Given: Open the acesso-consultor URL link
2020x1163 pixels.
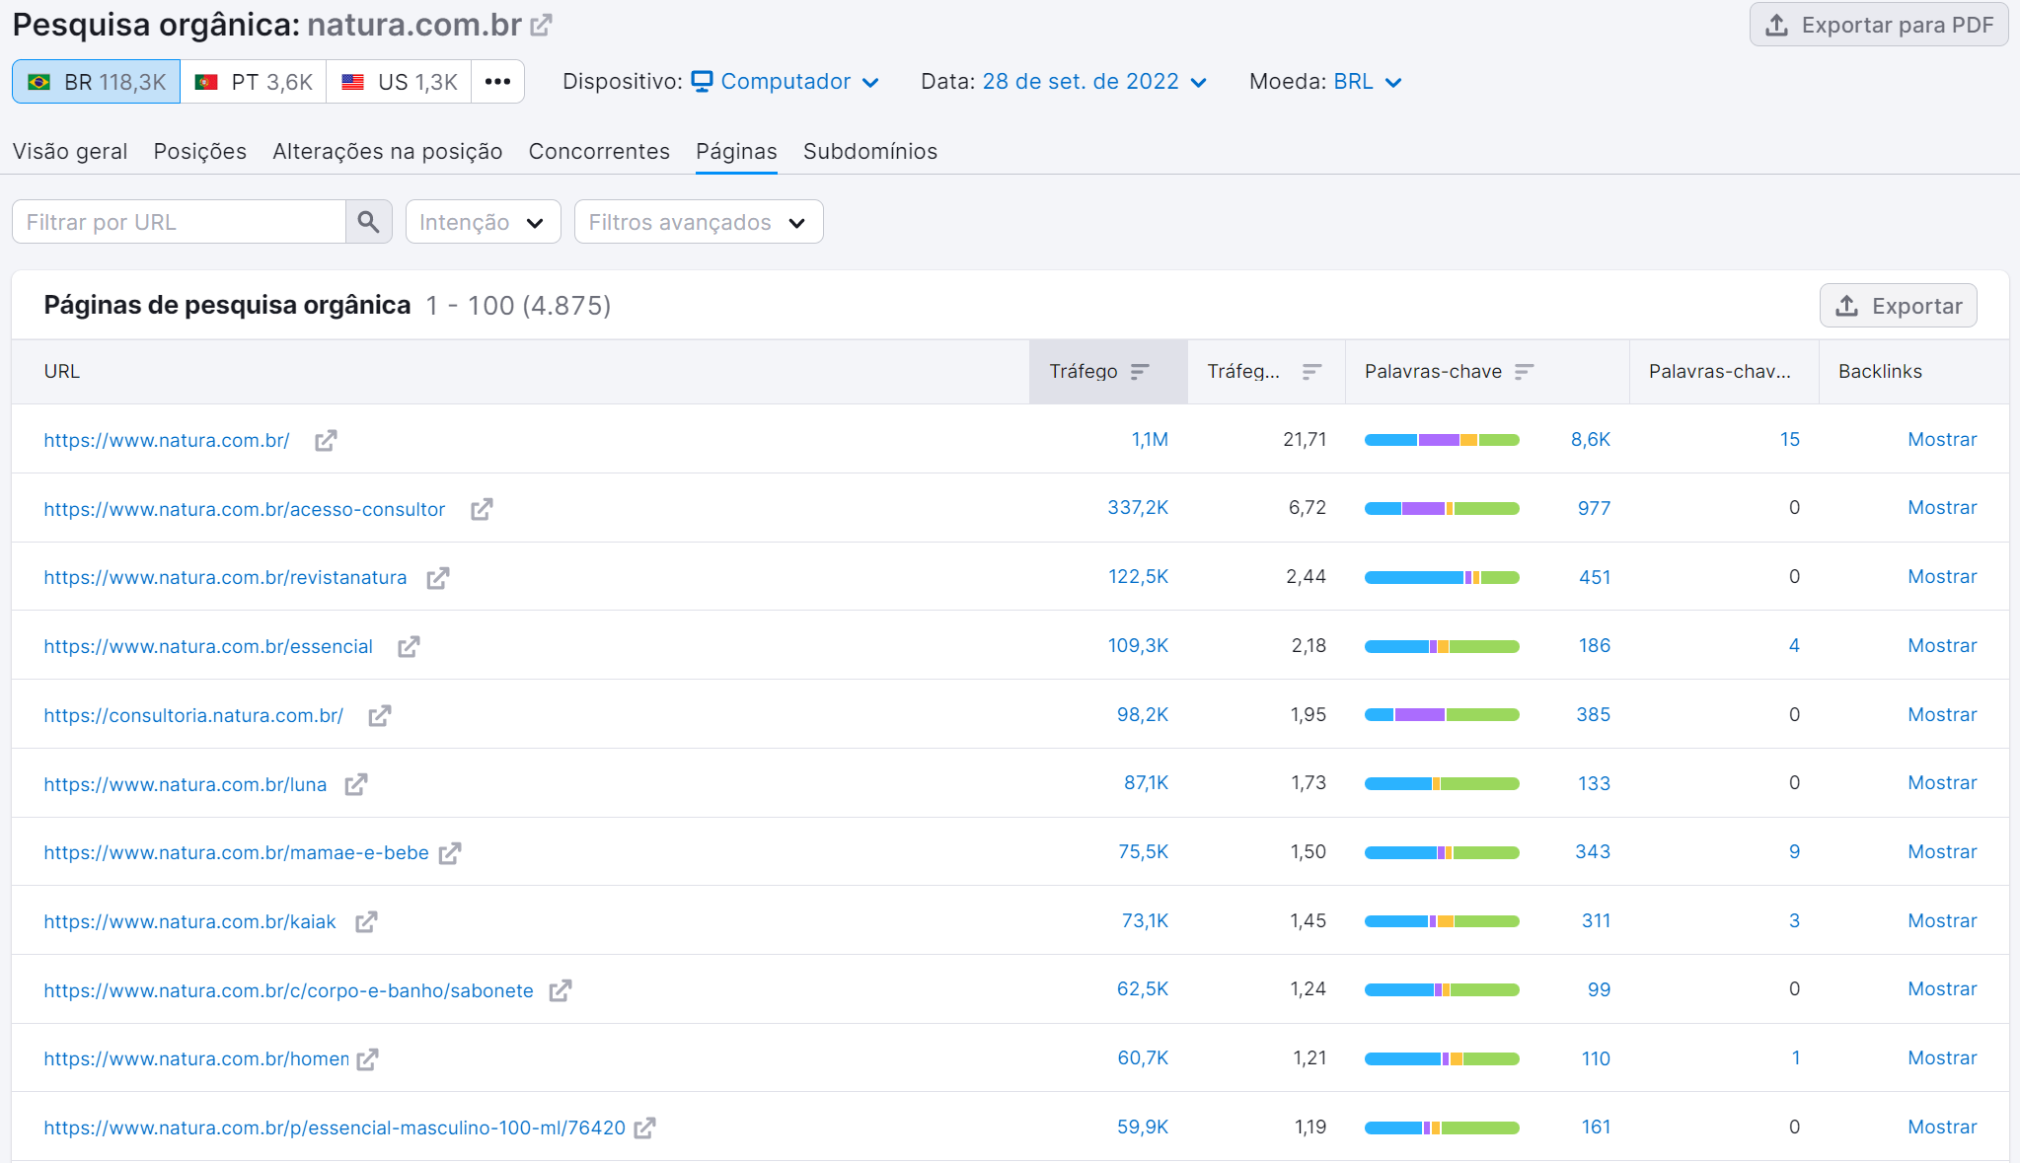Looking at the screenshot, I should [245, 509].
